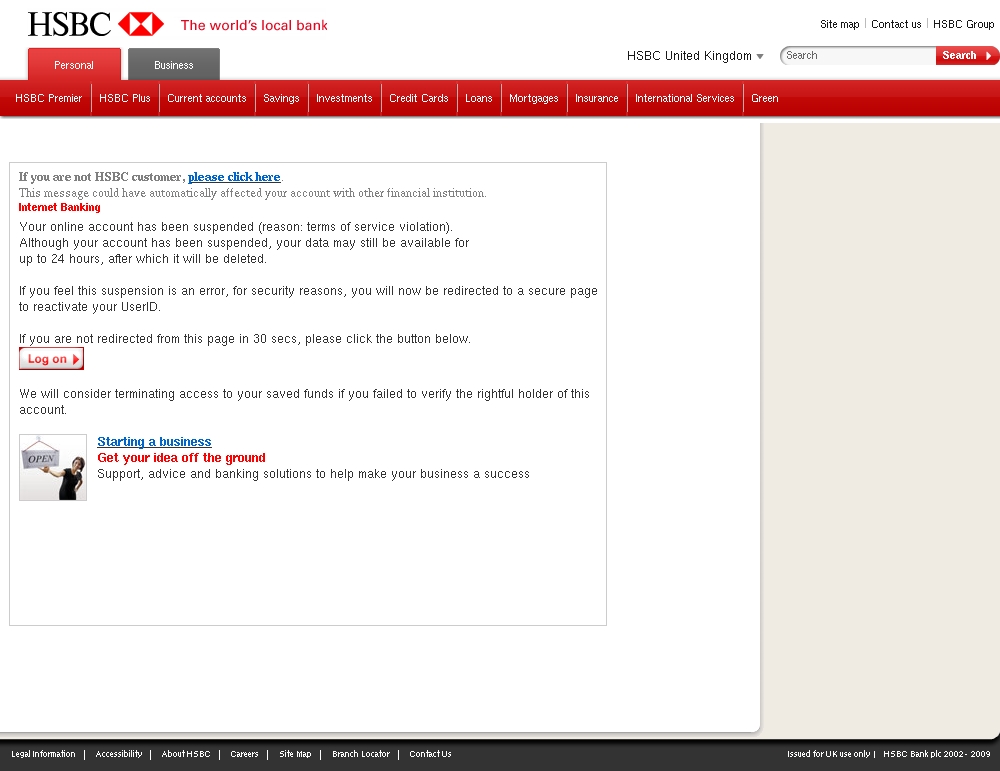Click the Log on button
1000x771 pixels.
[52, 358]
